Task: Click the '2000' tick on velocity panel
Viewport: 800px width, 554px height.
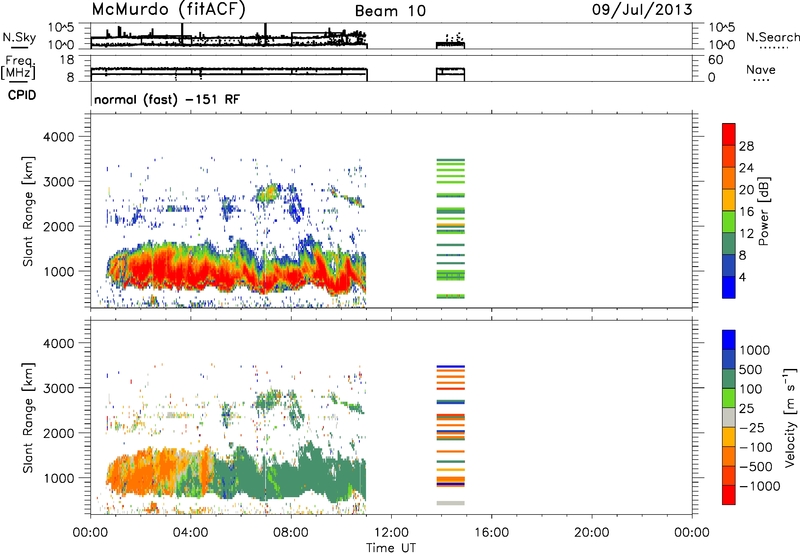Action: coord(58,433)
